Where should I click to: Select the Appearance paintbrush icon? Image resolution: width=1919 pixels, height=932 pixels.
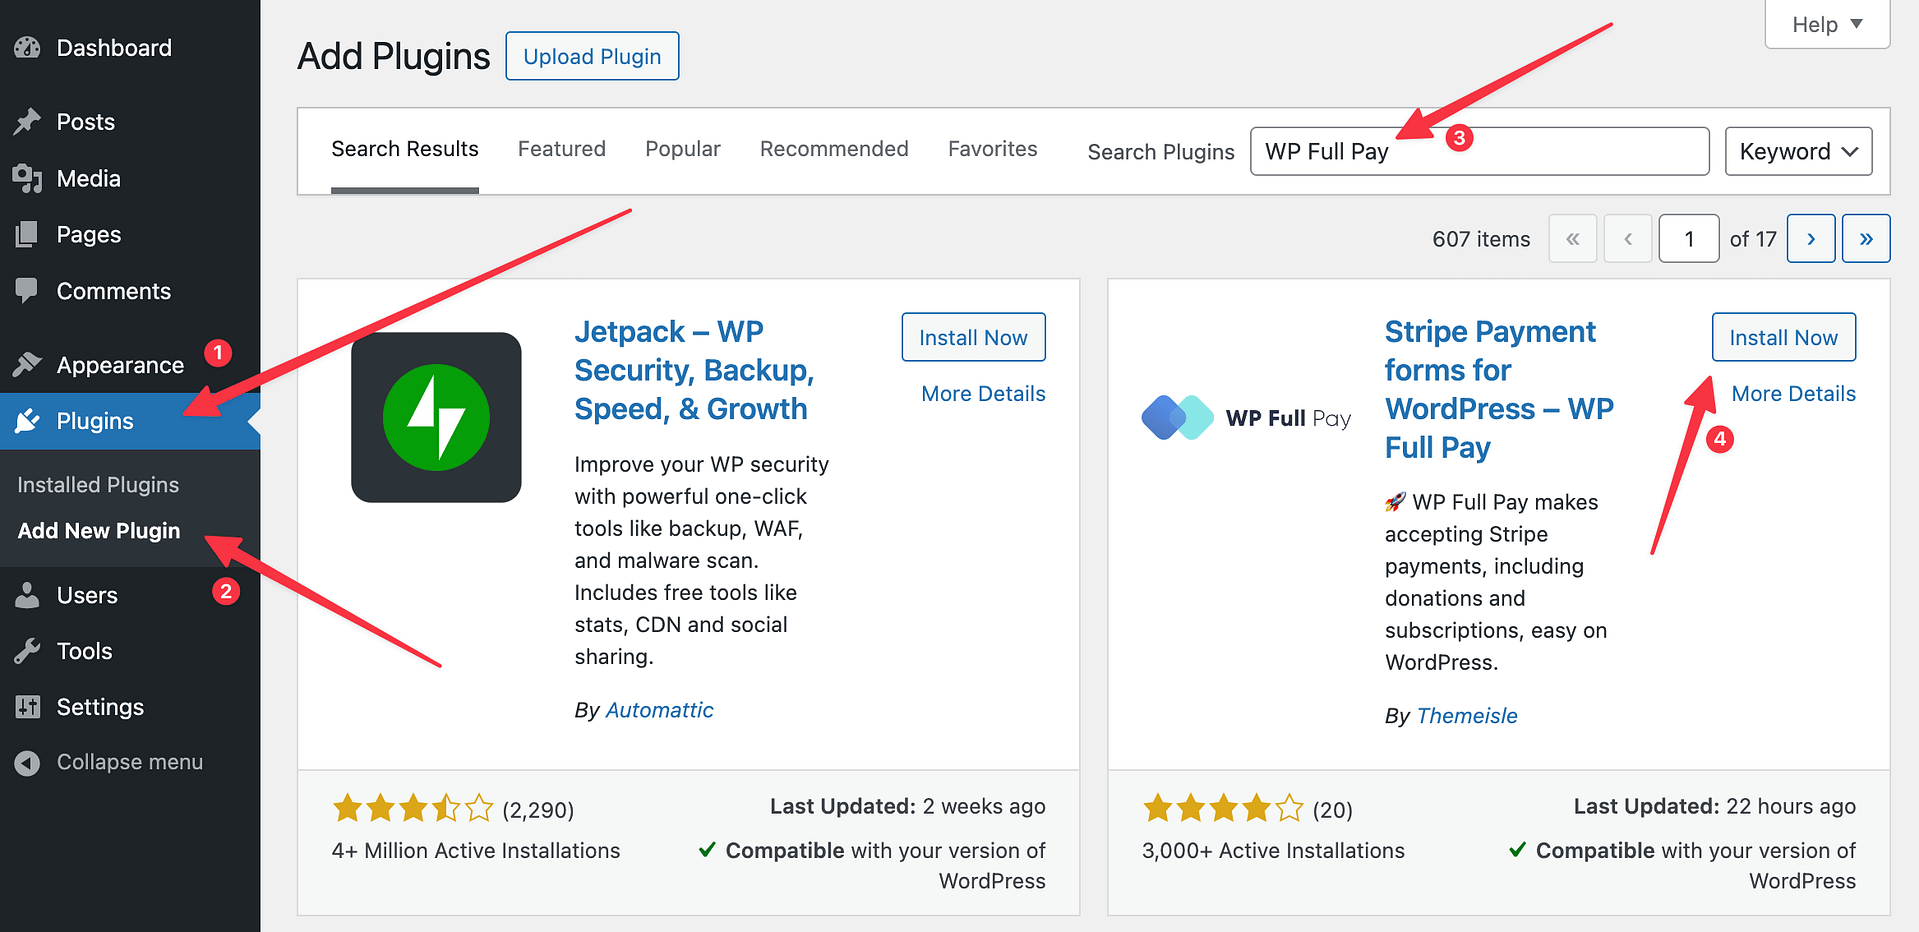point(28,364)
